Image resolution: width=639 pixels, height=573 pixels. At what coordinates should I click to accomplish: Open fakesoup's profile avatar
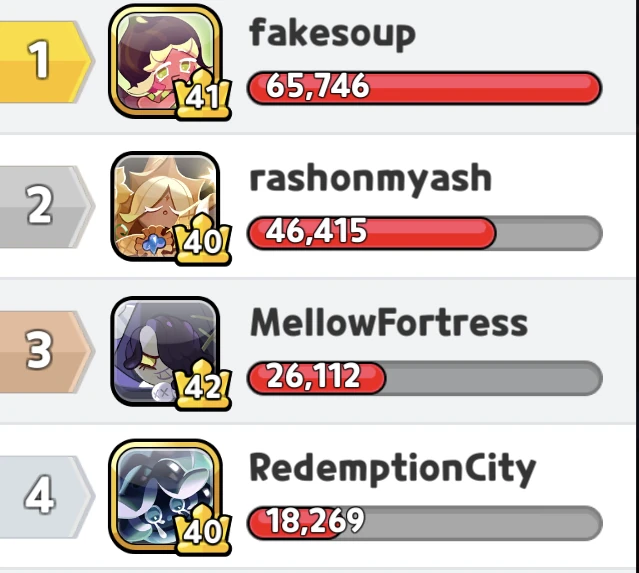click(x=165, y=61)
